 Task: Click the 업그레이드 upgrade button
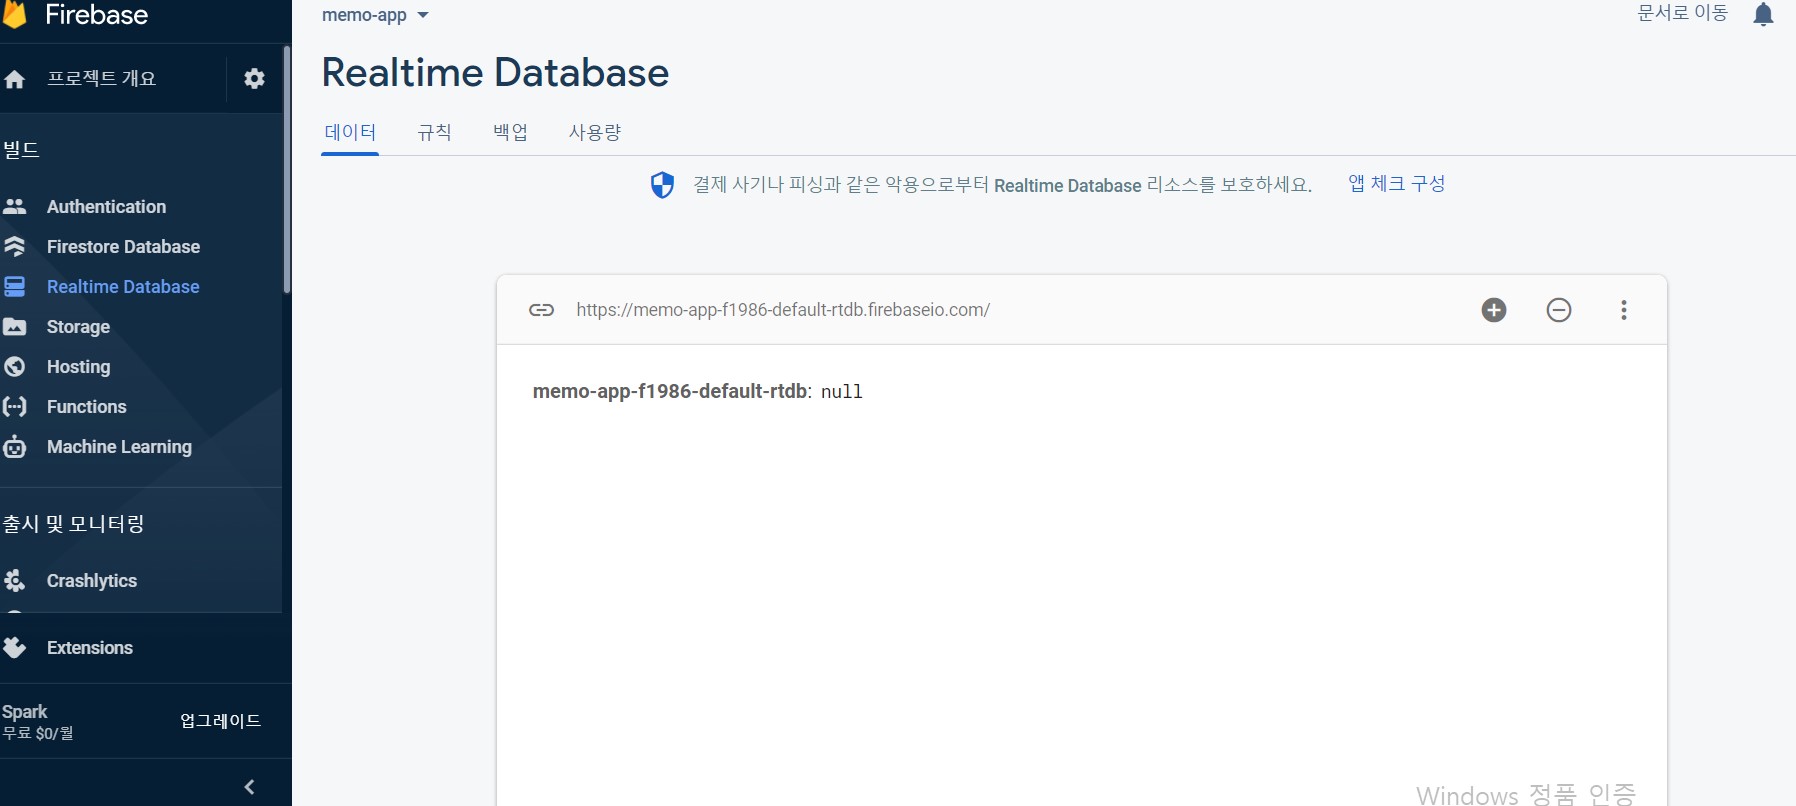[x=220, y=721]
